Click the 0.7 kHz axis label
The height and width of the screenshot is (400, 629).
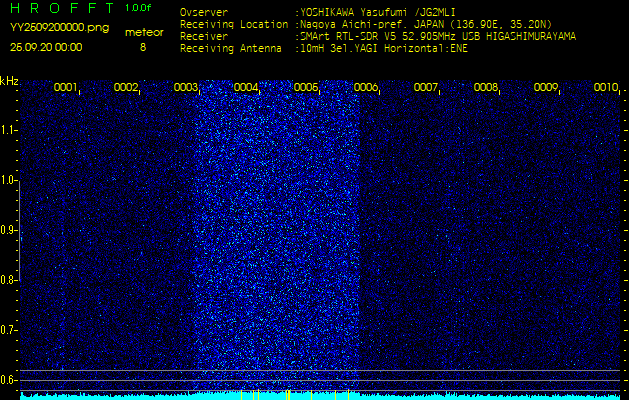[7, 330]
